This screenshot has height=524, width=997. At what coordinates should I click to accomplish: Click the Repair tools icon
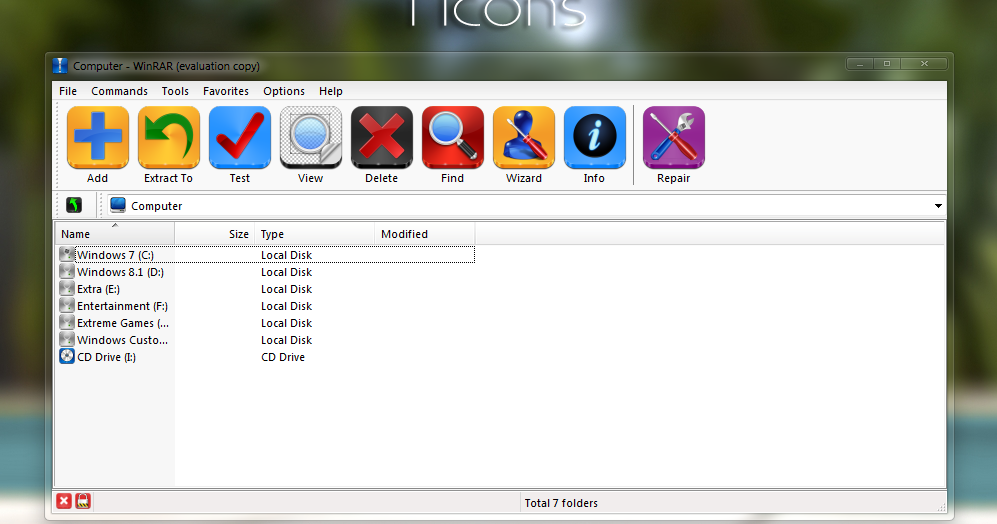tap(673, 137)
